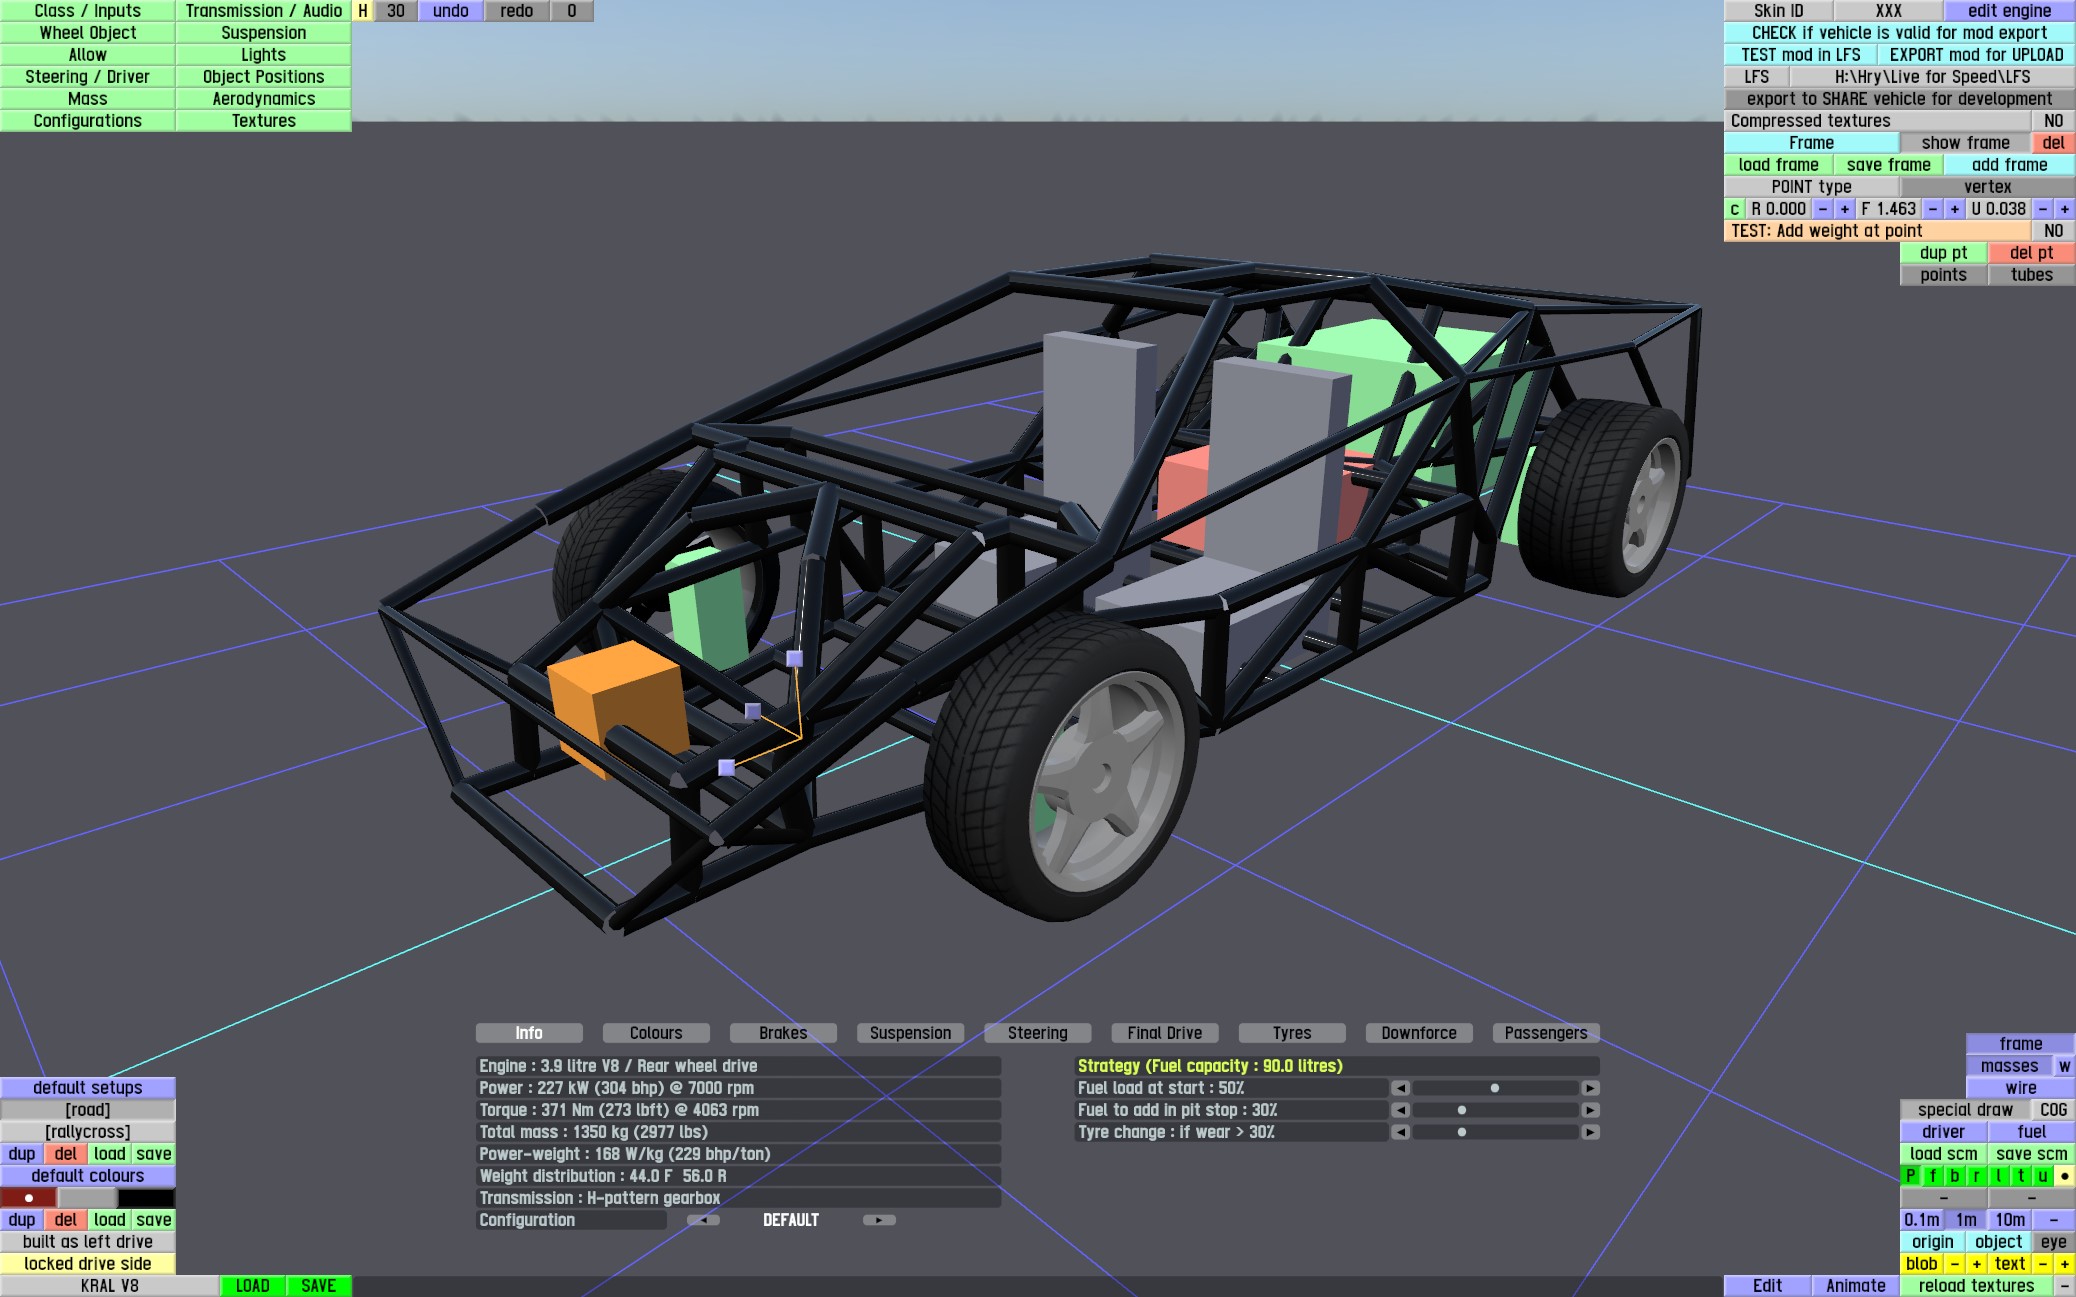
Task: Select the 'P' view shortcut button
Action: [1911, 1176]
